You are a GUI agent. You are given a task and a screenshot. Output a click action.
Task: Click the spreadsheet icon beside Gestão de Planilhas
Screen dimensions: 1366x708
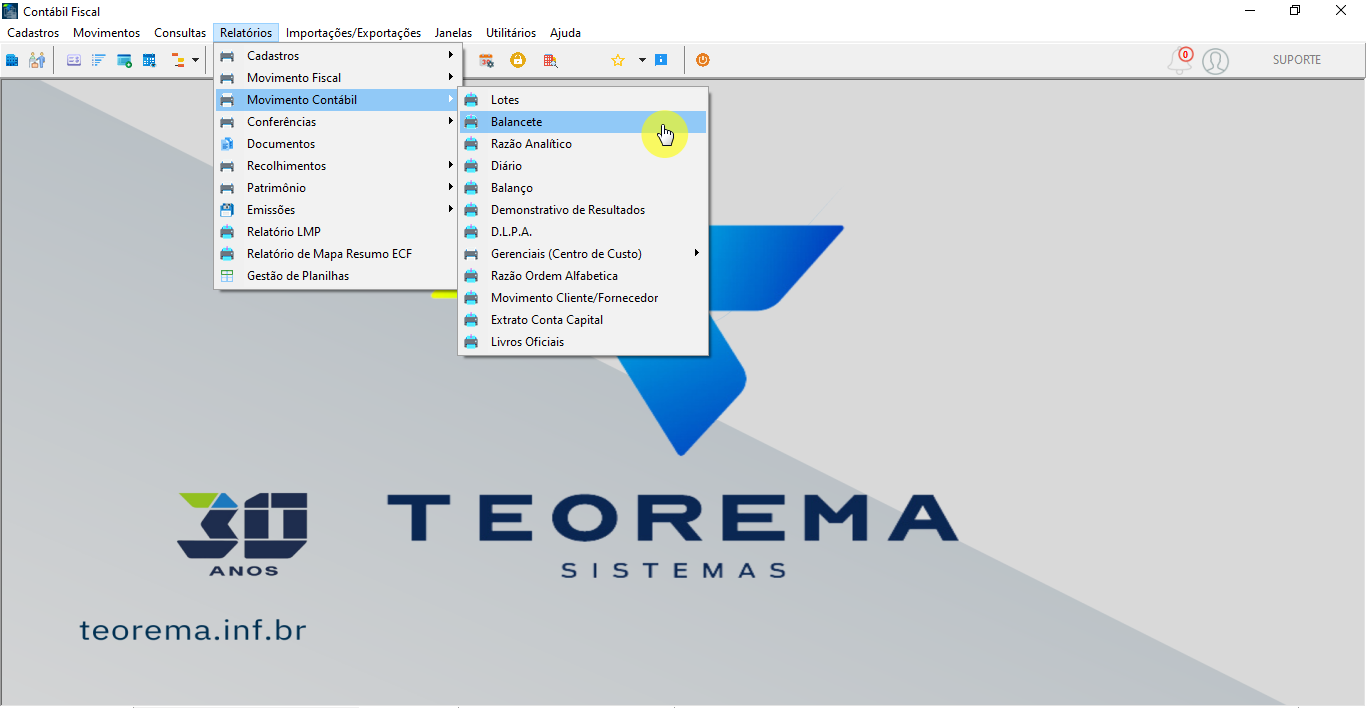(x=227, y=276)
